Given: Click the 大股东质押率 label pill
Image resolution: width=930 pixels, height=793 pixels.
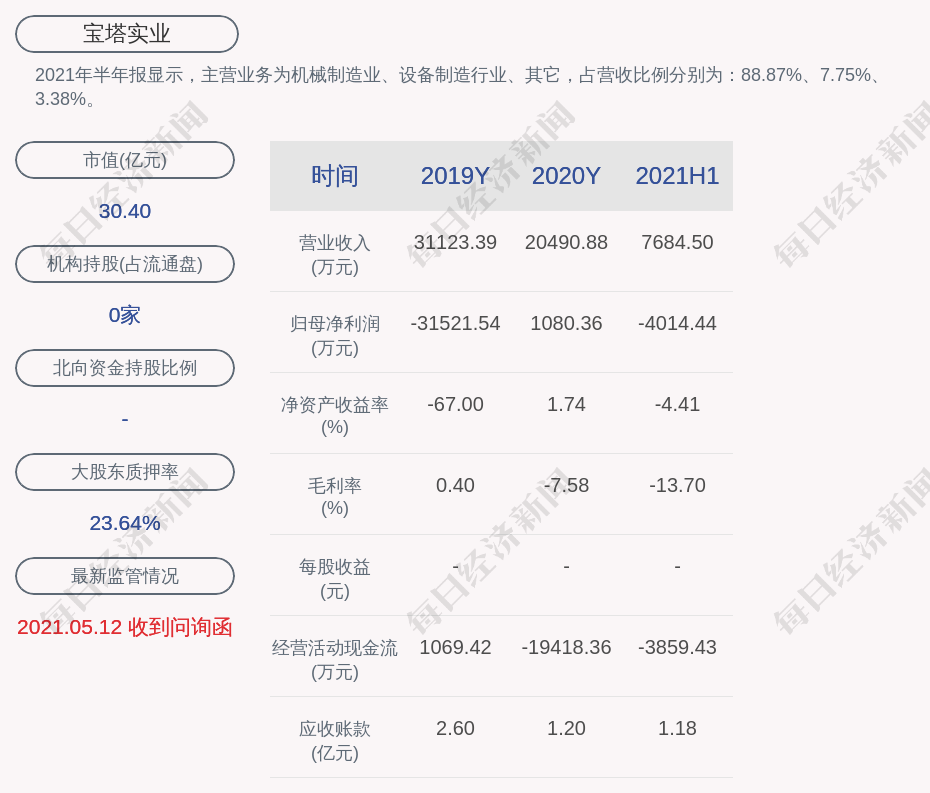Looking at the screenshot, I should [x=125, y=472].
